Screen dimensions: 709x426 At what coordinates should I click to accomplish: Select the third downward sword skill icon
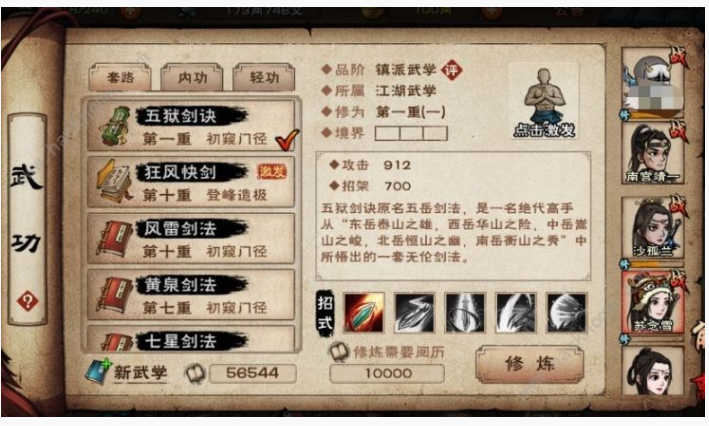pos(465,312)
